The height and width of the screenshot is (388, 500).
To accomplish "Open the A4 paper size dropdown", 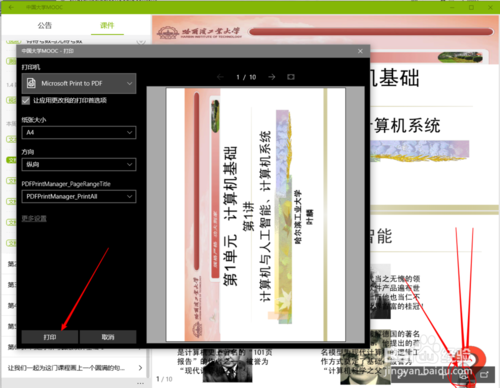I will 79,132.
